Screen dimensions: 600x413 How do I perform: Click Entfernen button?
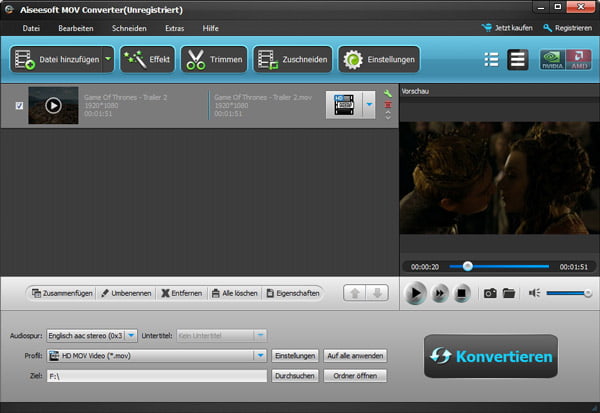pyautogui.click(x=181, y=293)
